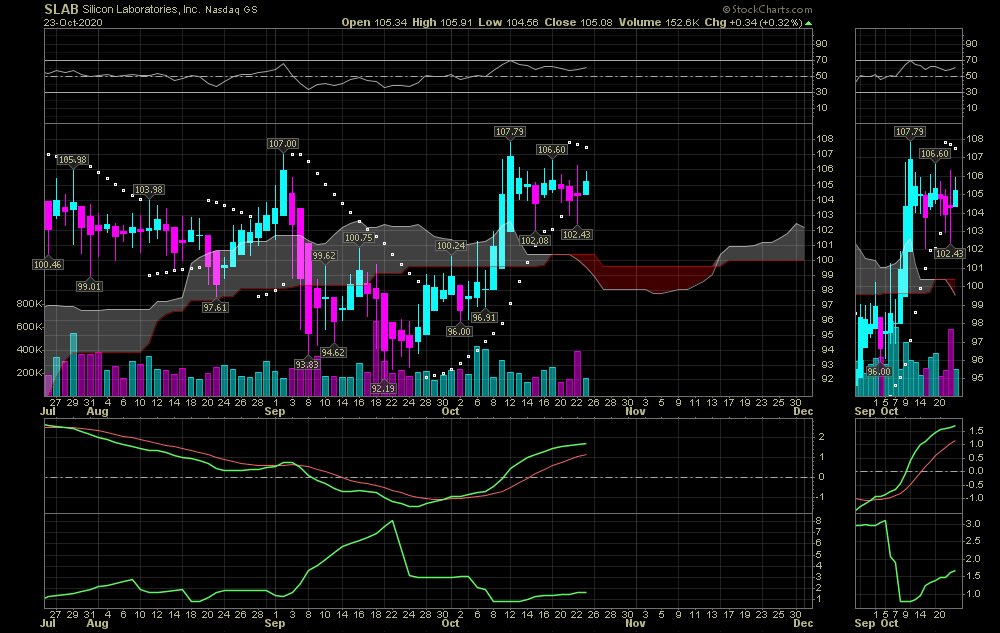Click the 97.61 price label
1000x633 pixels.
216,307
